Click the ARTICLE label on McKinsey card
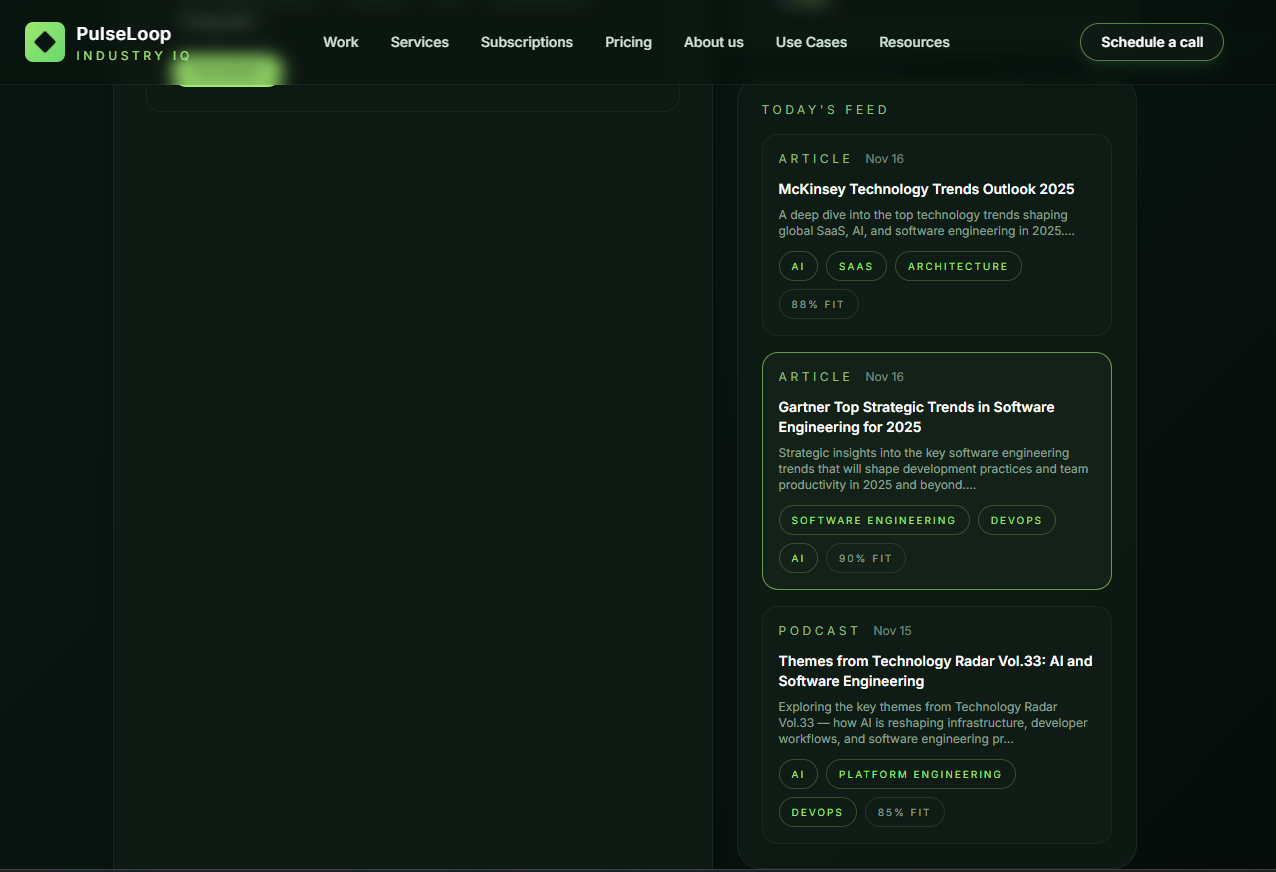The height and width of the screenshot is (872, 1276). (x=815, y=159)
